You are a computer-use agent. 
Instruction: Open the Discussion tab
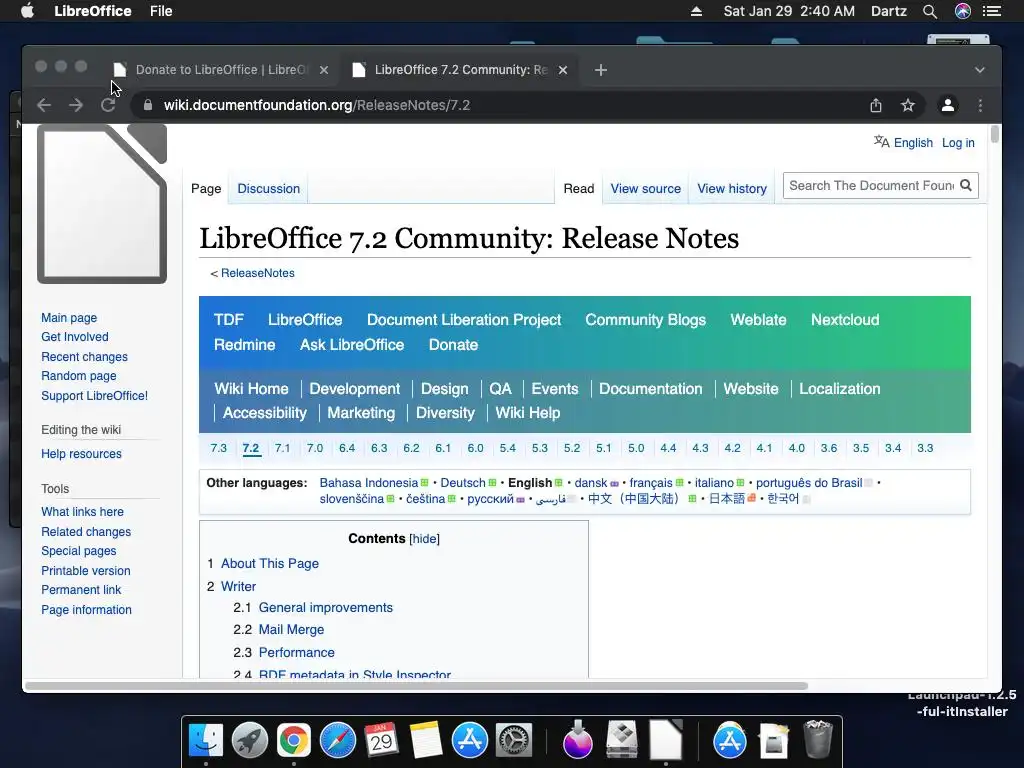pyautogui.click(x=268, y=188)
